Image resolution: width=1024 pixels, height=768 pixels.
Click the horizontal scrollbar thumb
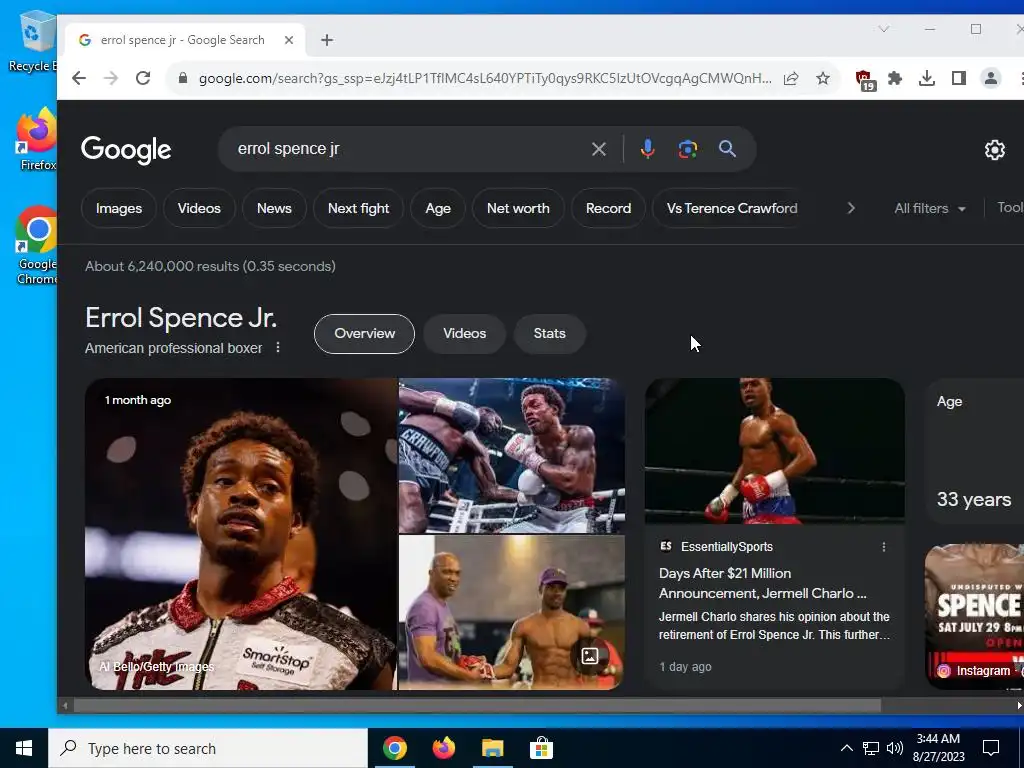pos(477,705)
